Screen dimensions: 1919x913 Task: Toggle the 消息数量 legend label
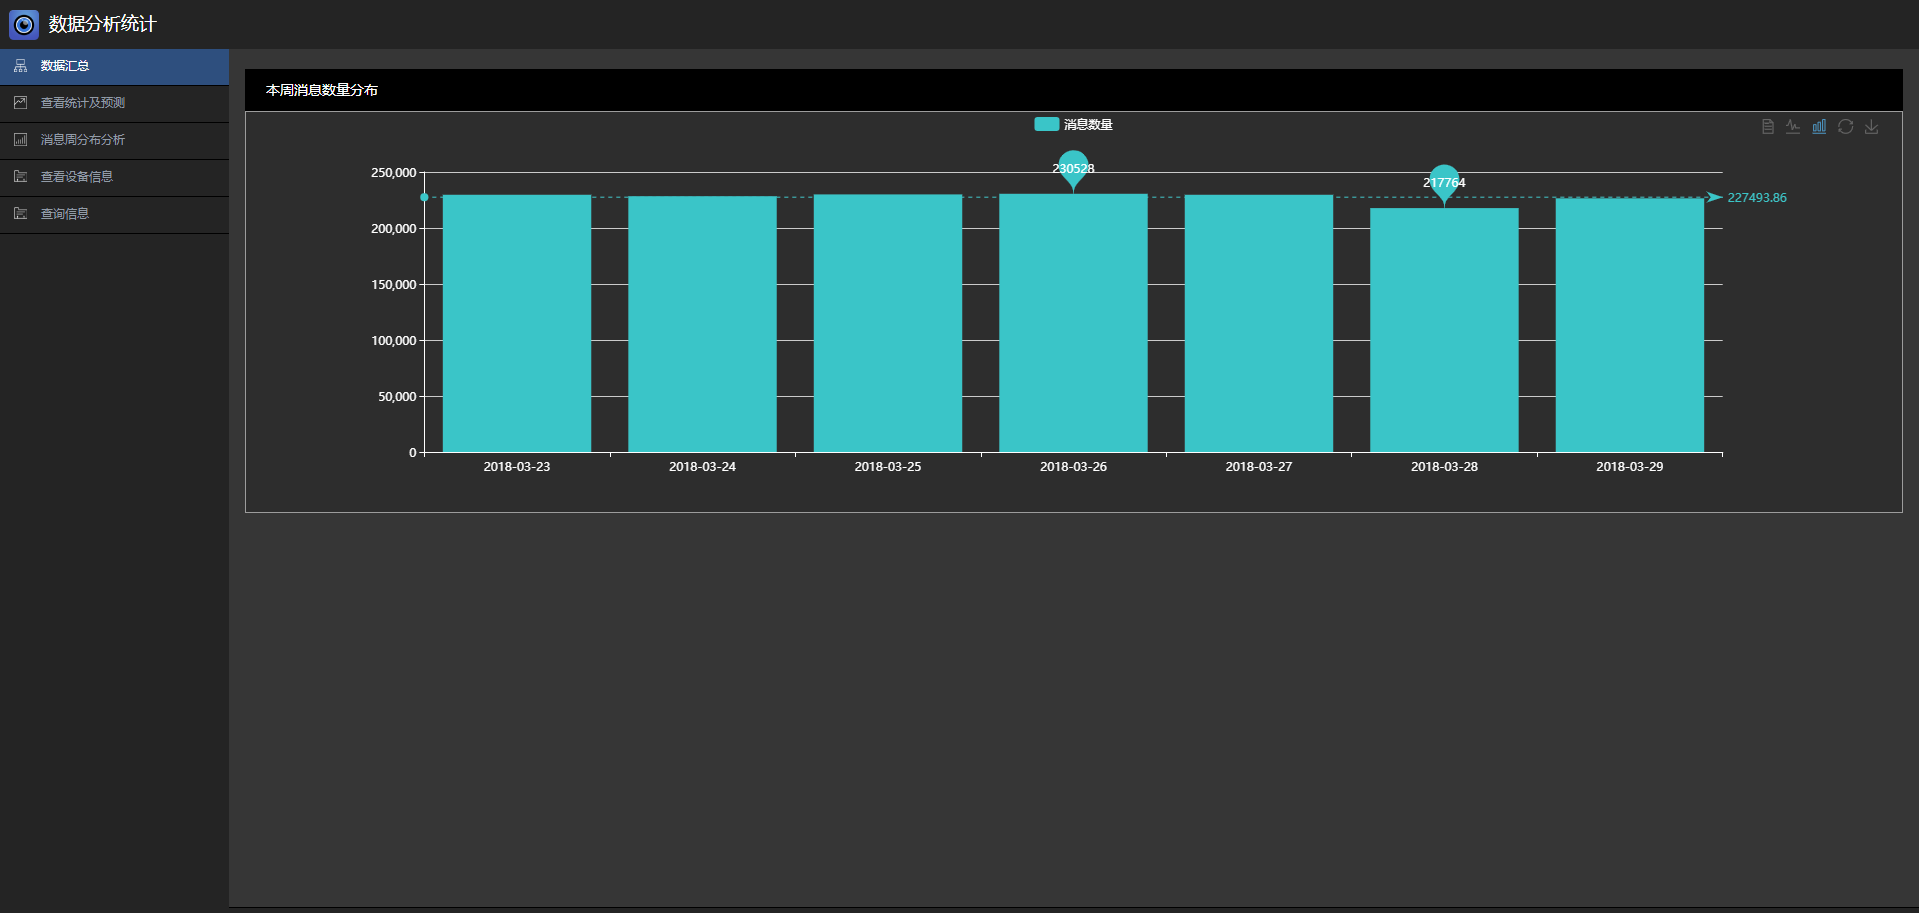coord(1088,125)
